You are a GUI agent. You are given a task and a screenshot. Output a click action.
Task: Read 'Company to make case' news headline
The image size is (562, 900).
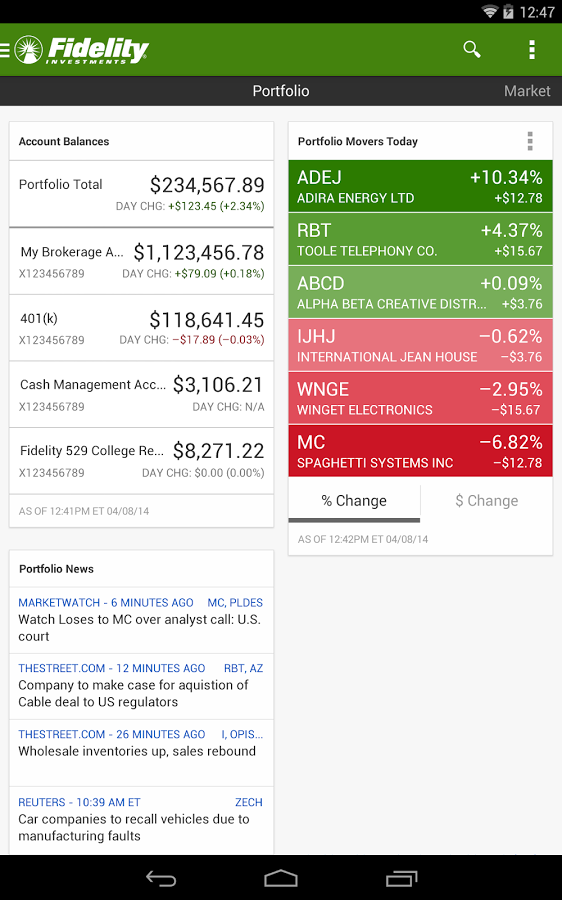pyautogui.click(x=133, y=693)
